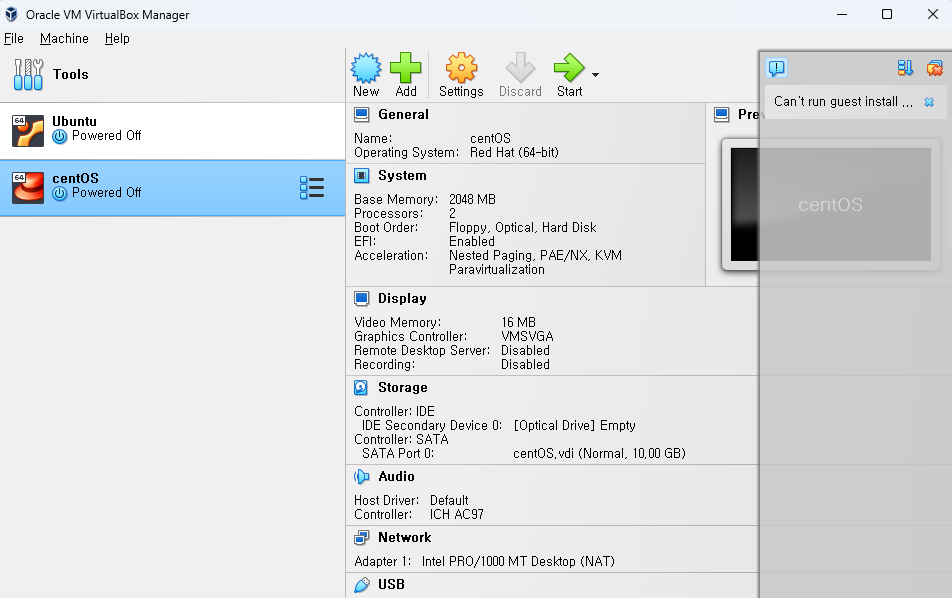Click the General section header
This screenshot has height=598, width=952.
pos(403,114)
